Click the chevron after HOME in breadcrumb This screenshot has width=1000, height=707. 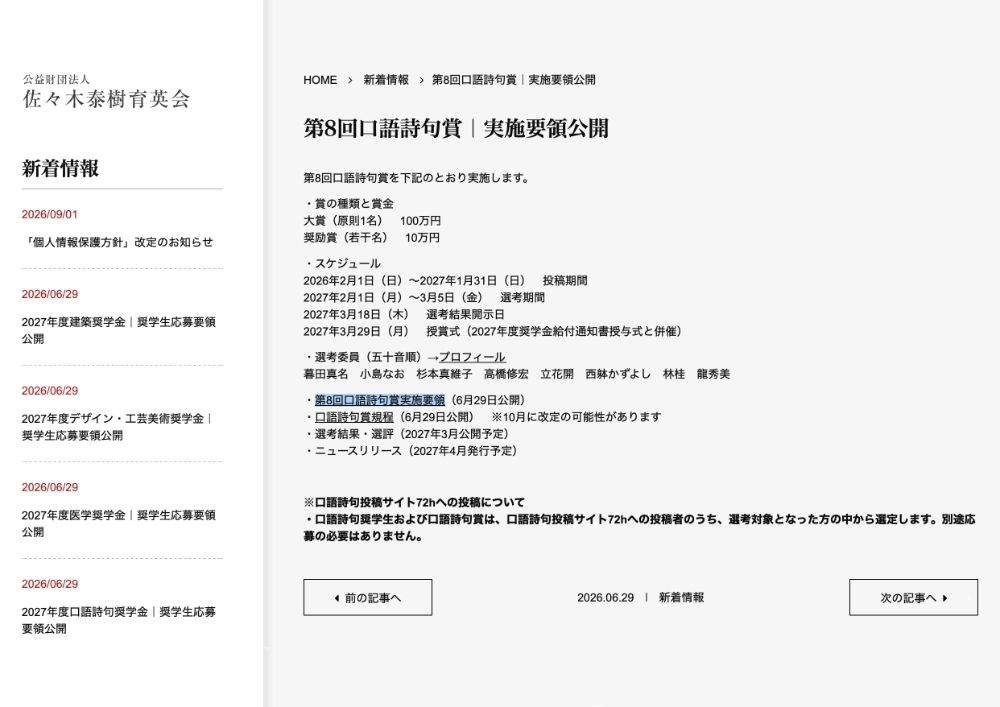[350, 80]
